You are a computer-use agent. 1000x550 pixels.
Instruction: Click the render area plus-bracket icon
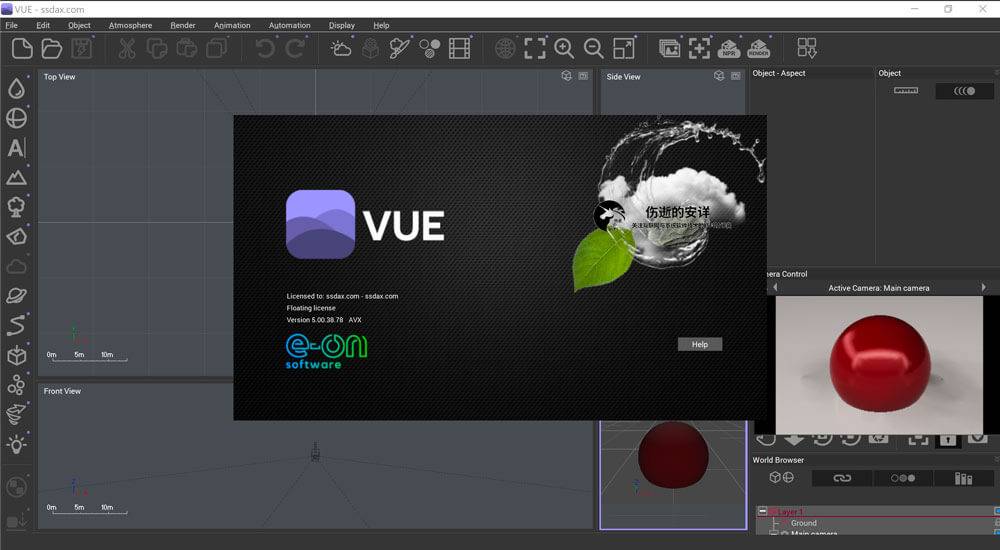pyautogui.click(x=699, y=48)
